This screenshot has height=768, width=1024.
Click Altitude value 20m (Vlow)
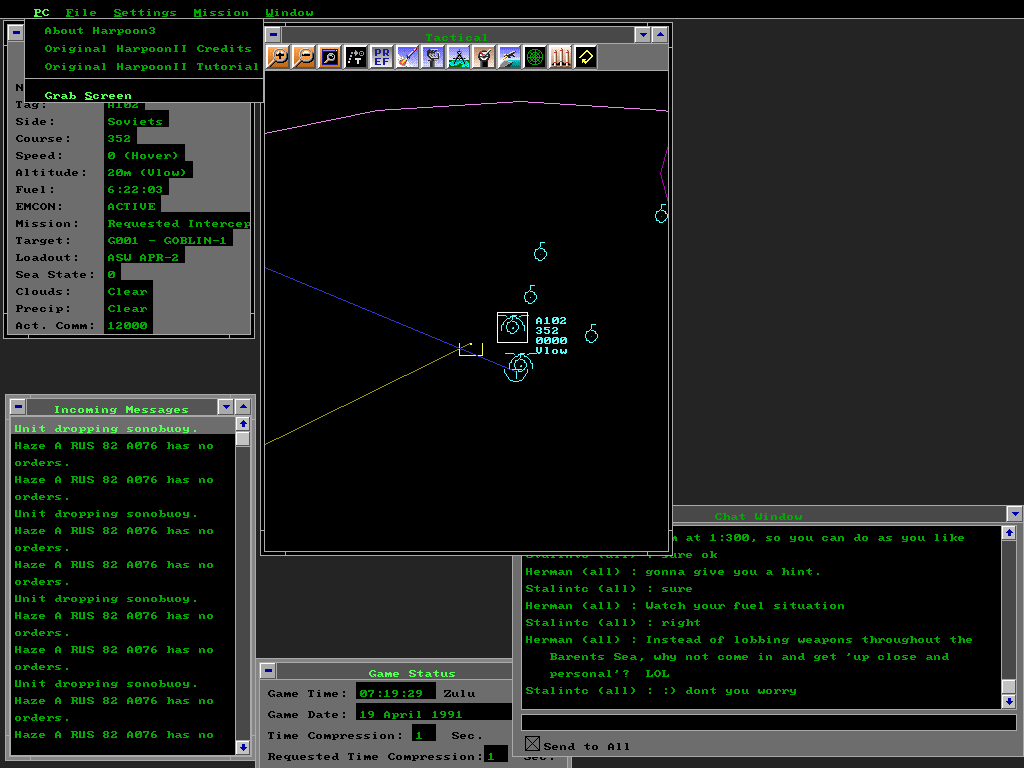[x=148, y=172]
